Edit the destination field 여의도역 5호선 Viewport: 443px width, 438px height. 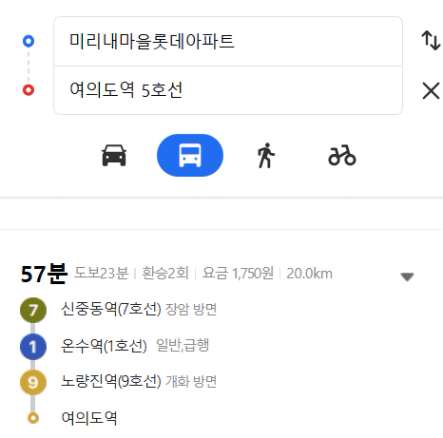pos(228,90)
